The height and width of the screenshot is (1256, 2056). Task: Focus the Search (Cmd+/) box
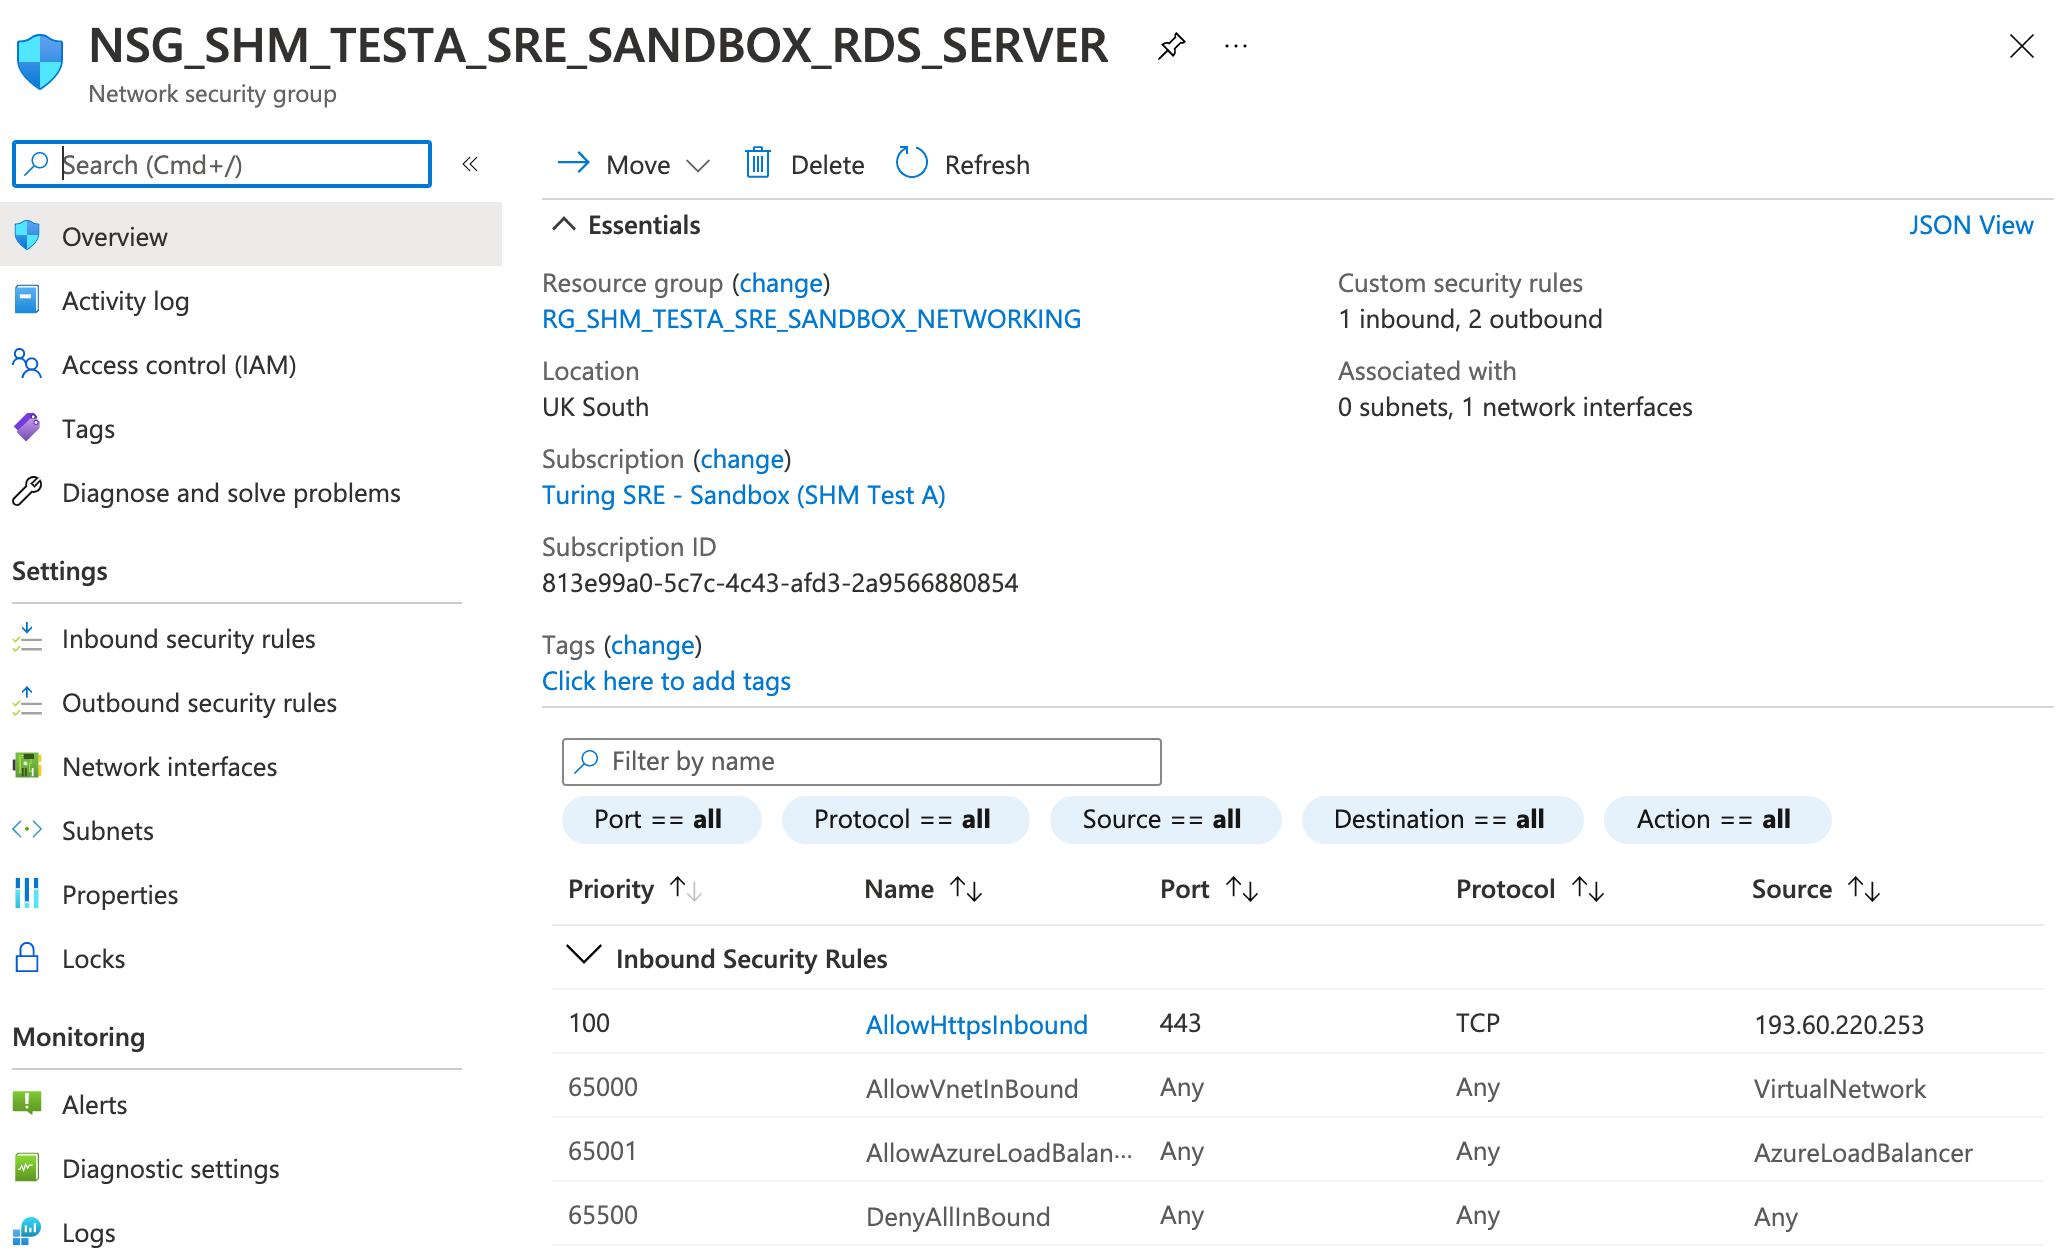tap(222, 164)
